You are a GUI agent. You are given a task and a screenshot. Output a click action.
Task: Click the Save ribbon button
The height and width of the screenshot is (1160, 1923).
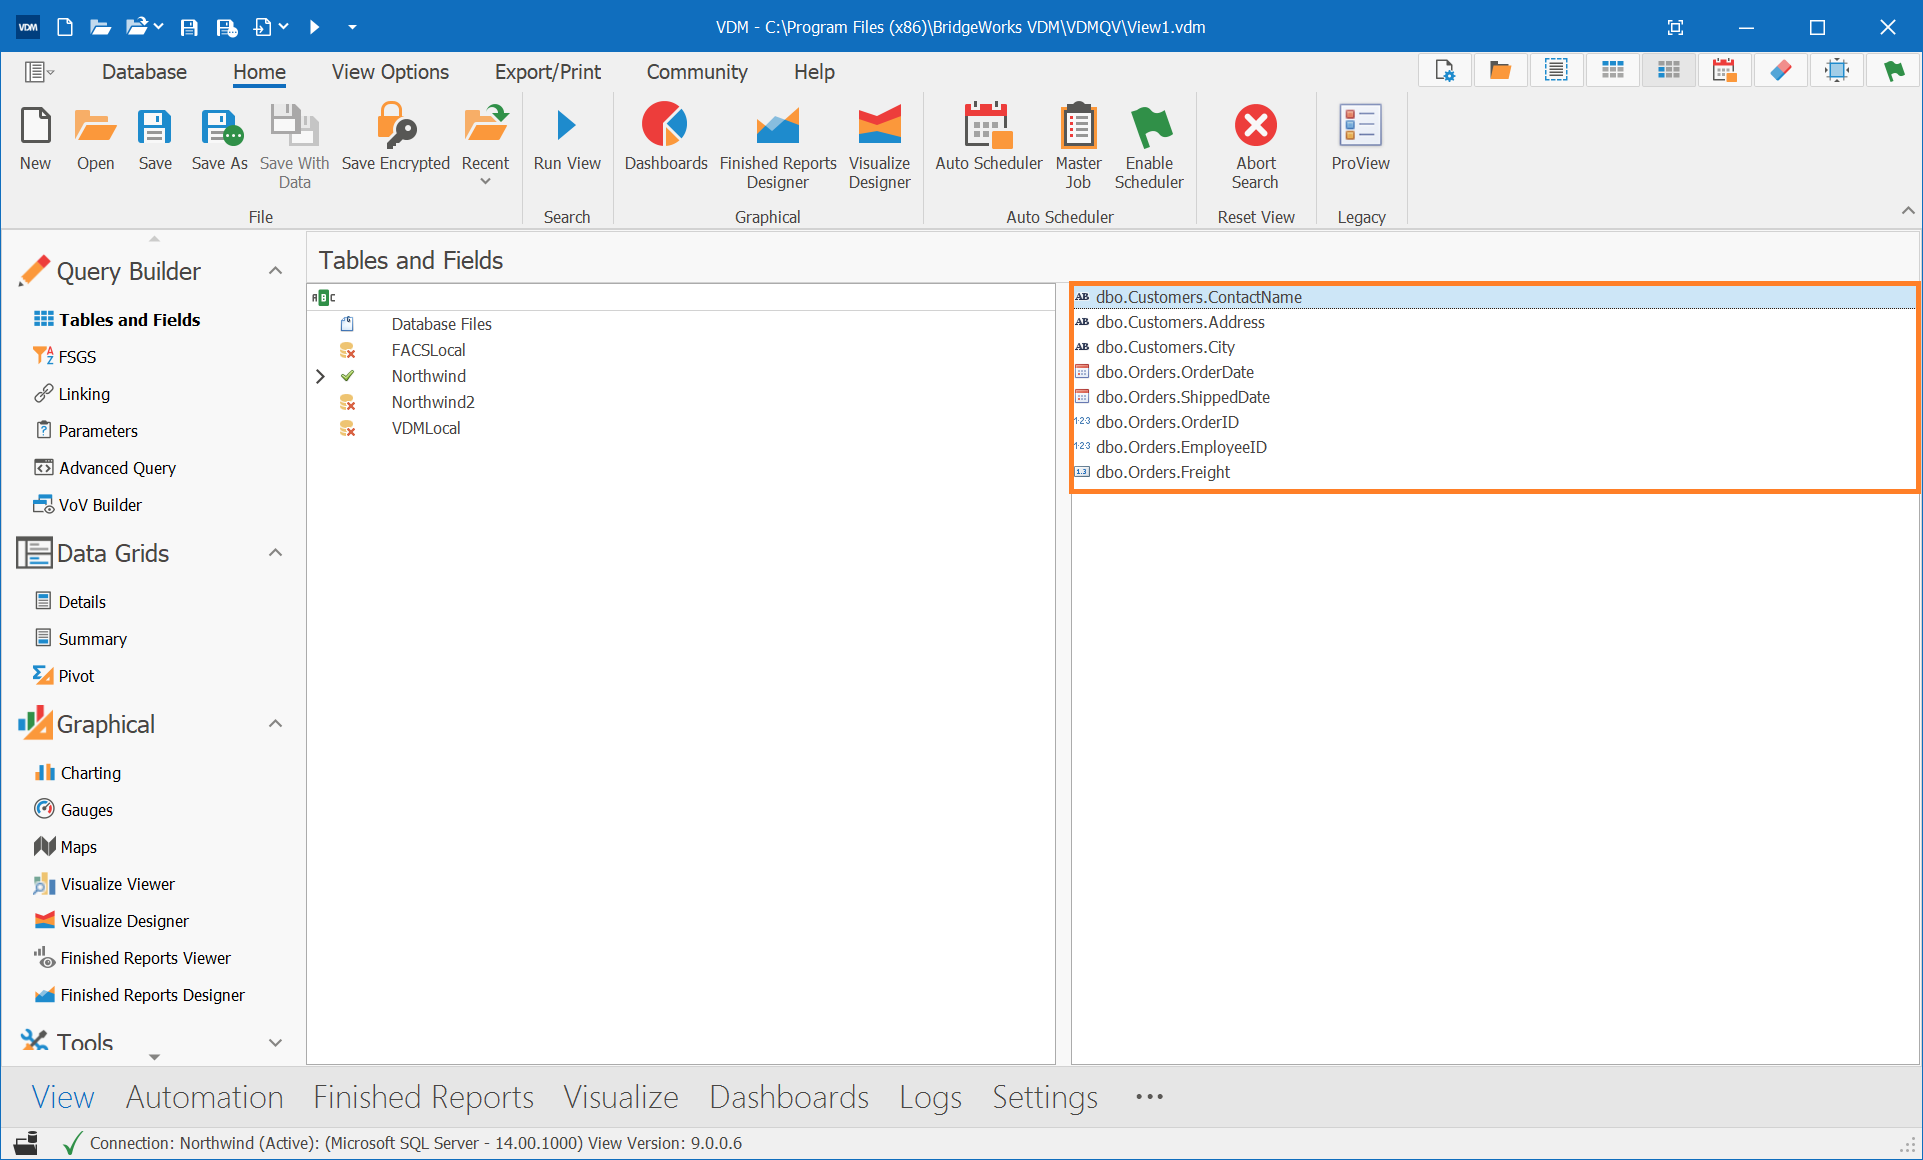155,140
